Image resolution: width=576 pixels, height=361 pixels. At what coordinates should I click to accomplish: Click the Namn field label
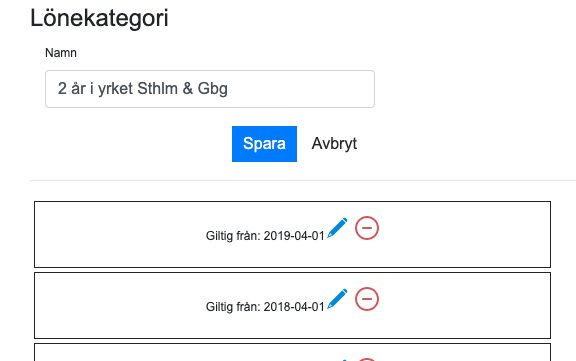[61, 53]
